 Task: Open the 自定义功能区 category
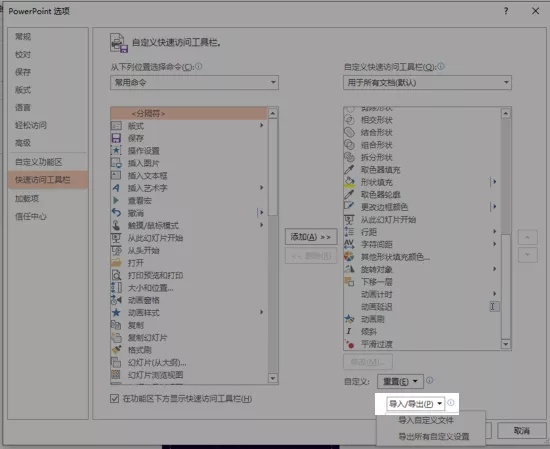coord(39,162)
